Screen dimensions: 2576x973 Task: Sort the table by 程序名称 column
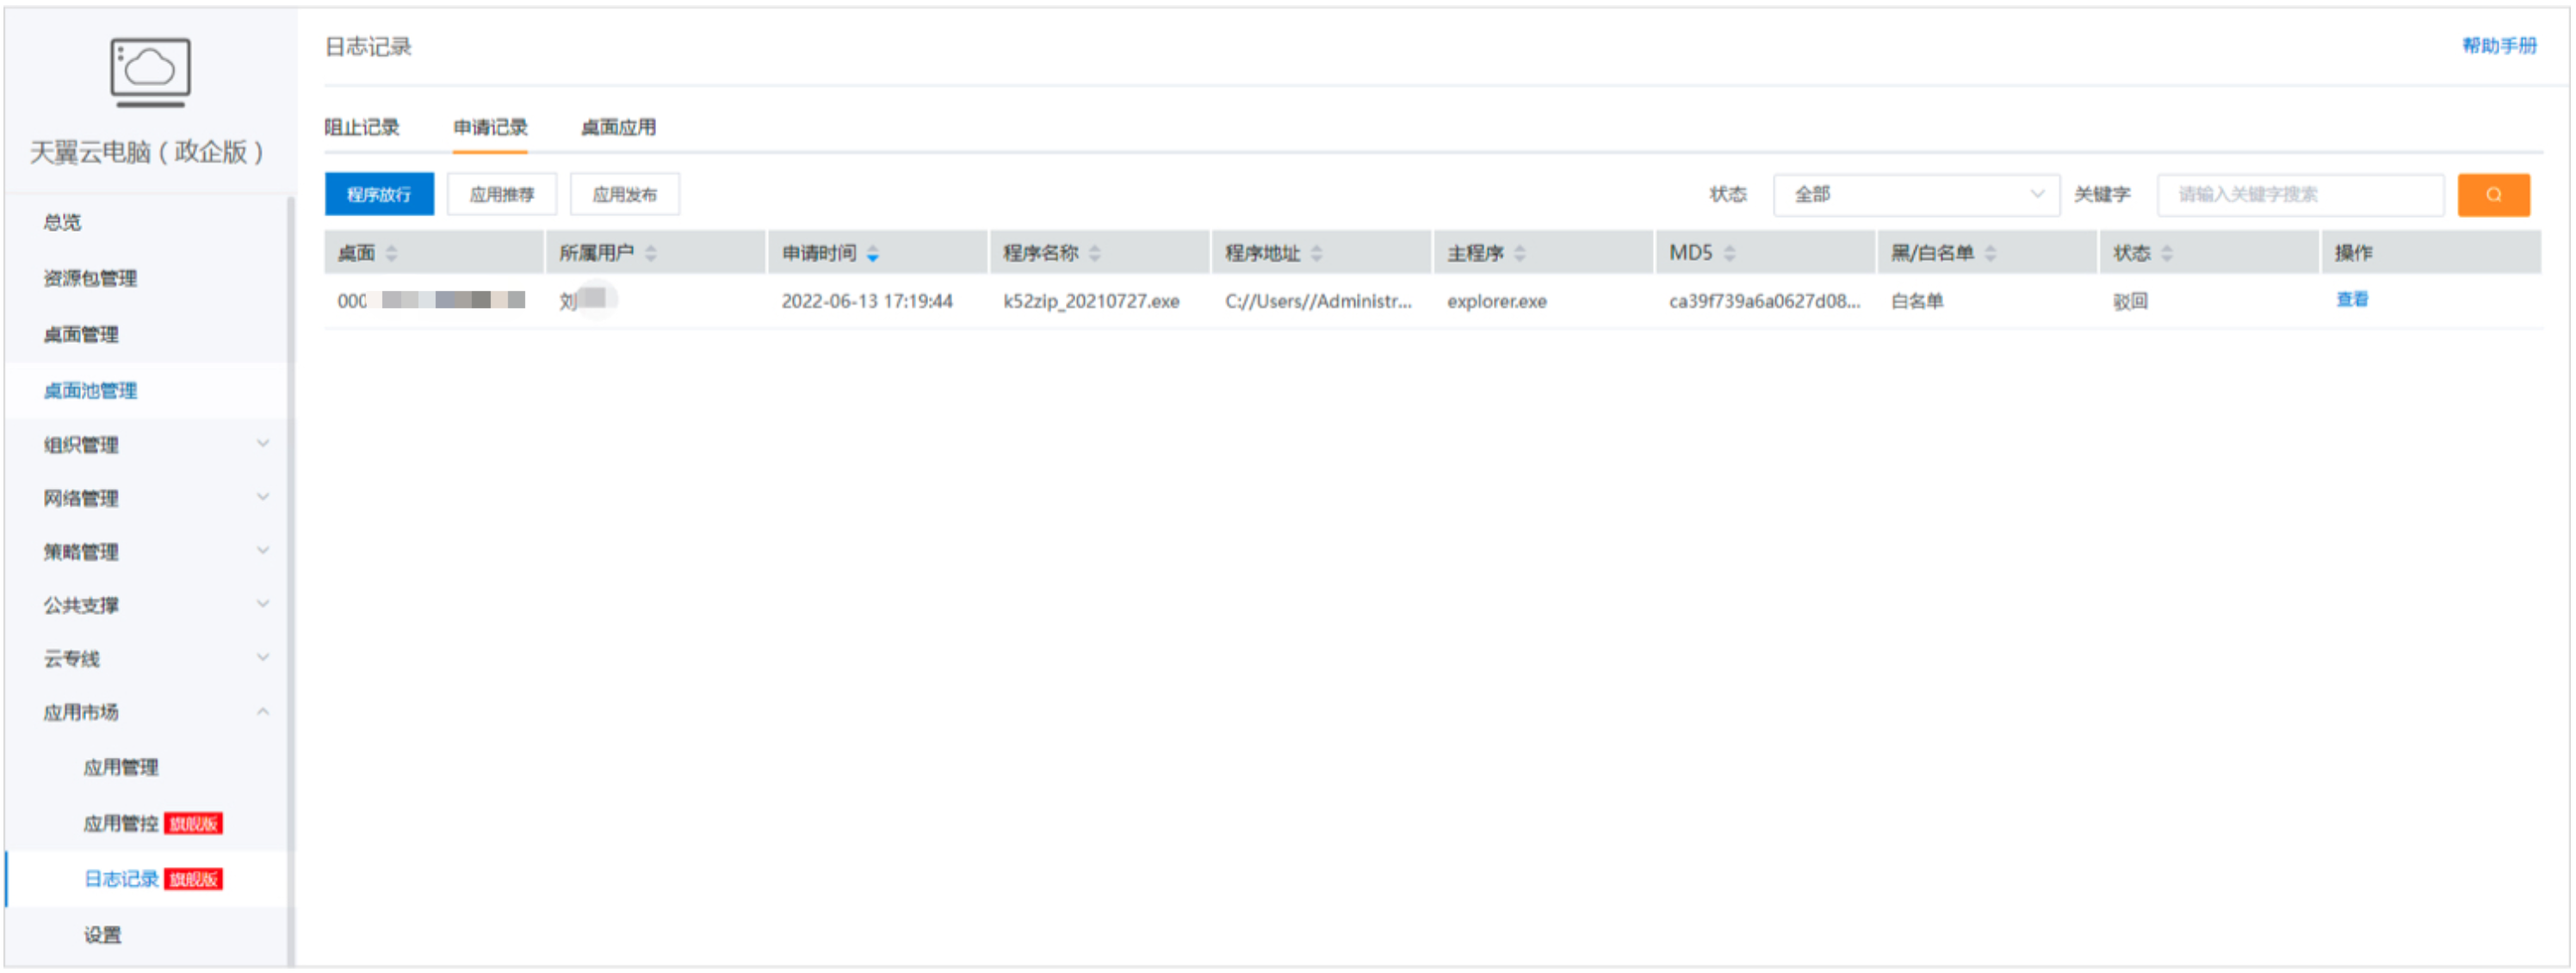click(1095, 253)
